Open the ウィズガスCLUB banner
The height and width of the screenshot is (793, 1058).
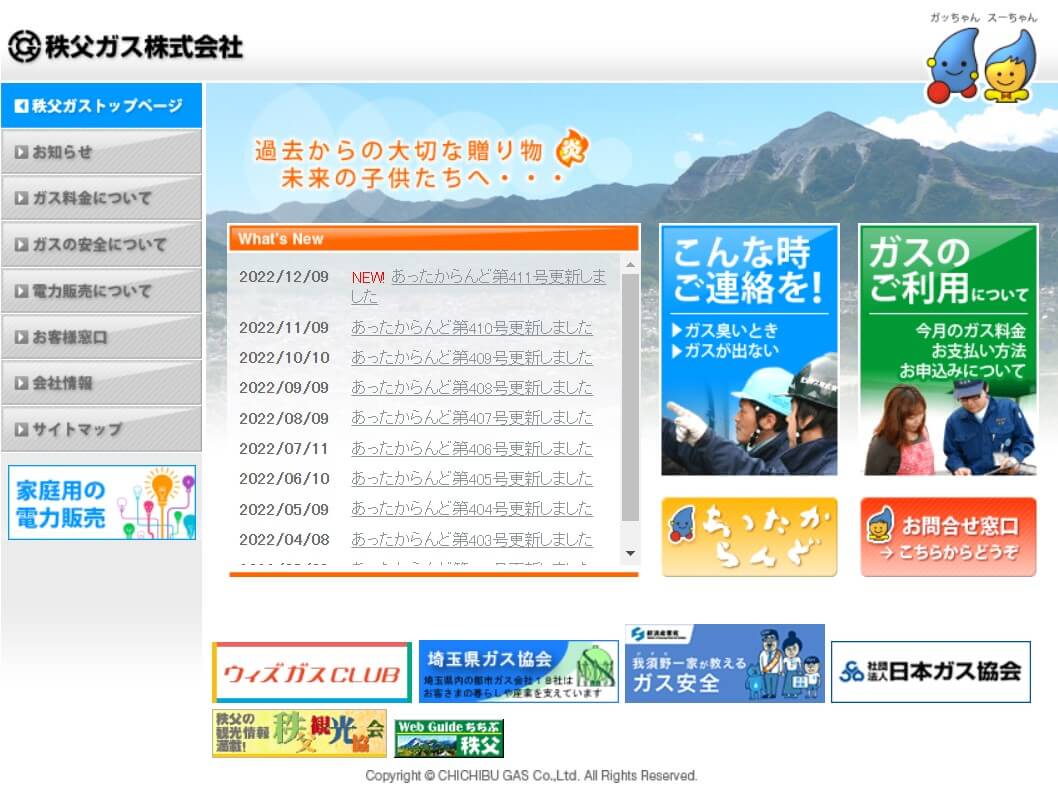point(310,668)
